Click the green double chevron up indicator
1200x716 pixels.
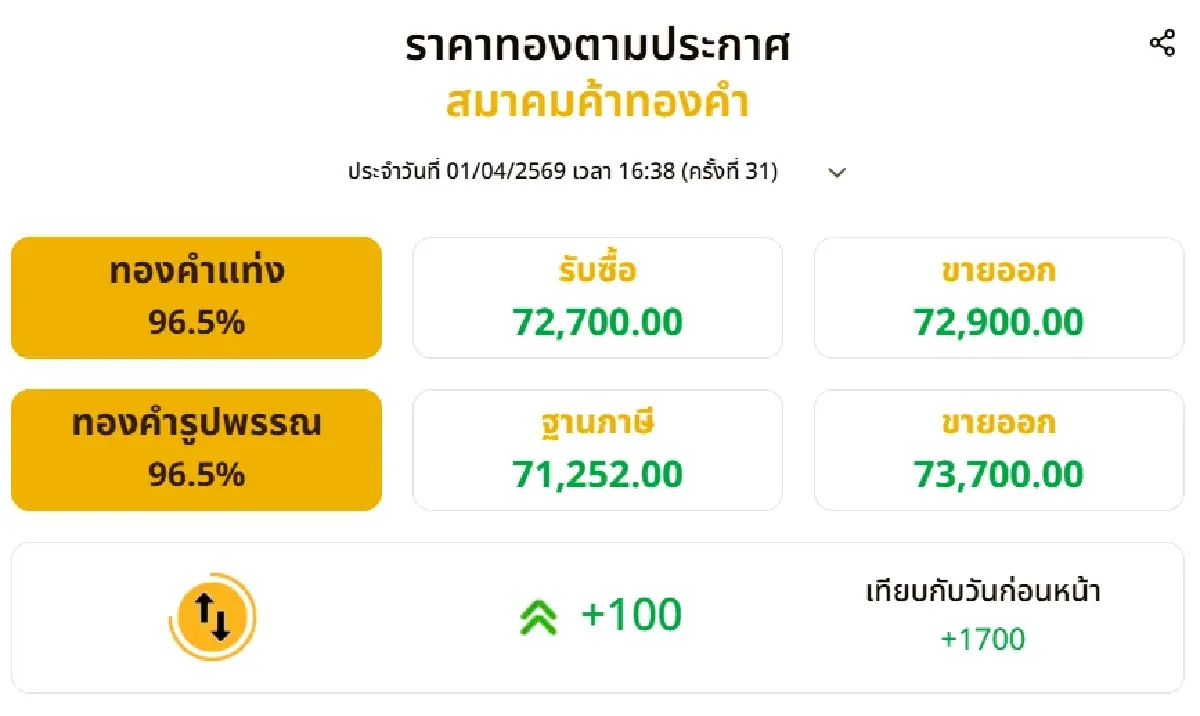pyautogui.click(x=540, y=615)
